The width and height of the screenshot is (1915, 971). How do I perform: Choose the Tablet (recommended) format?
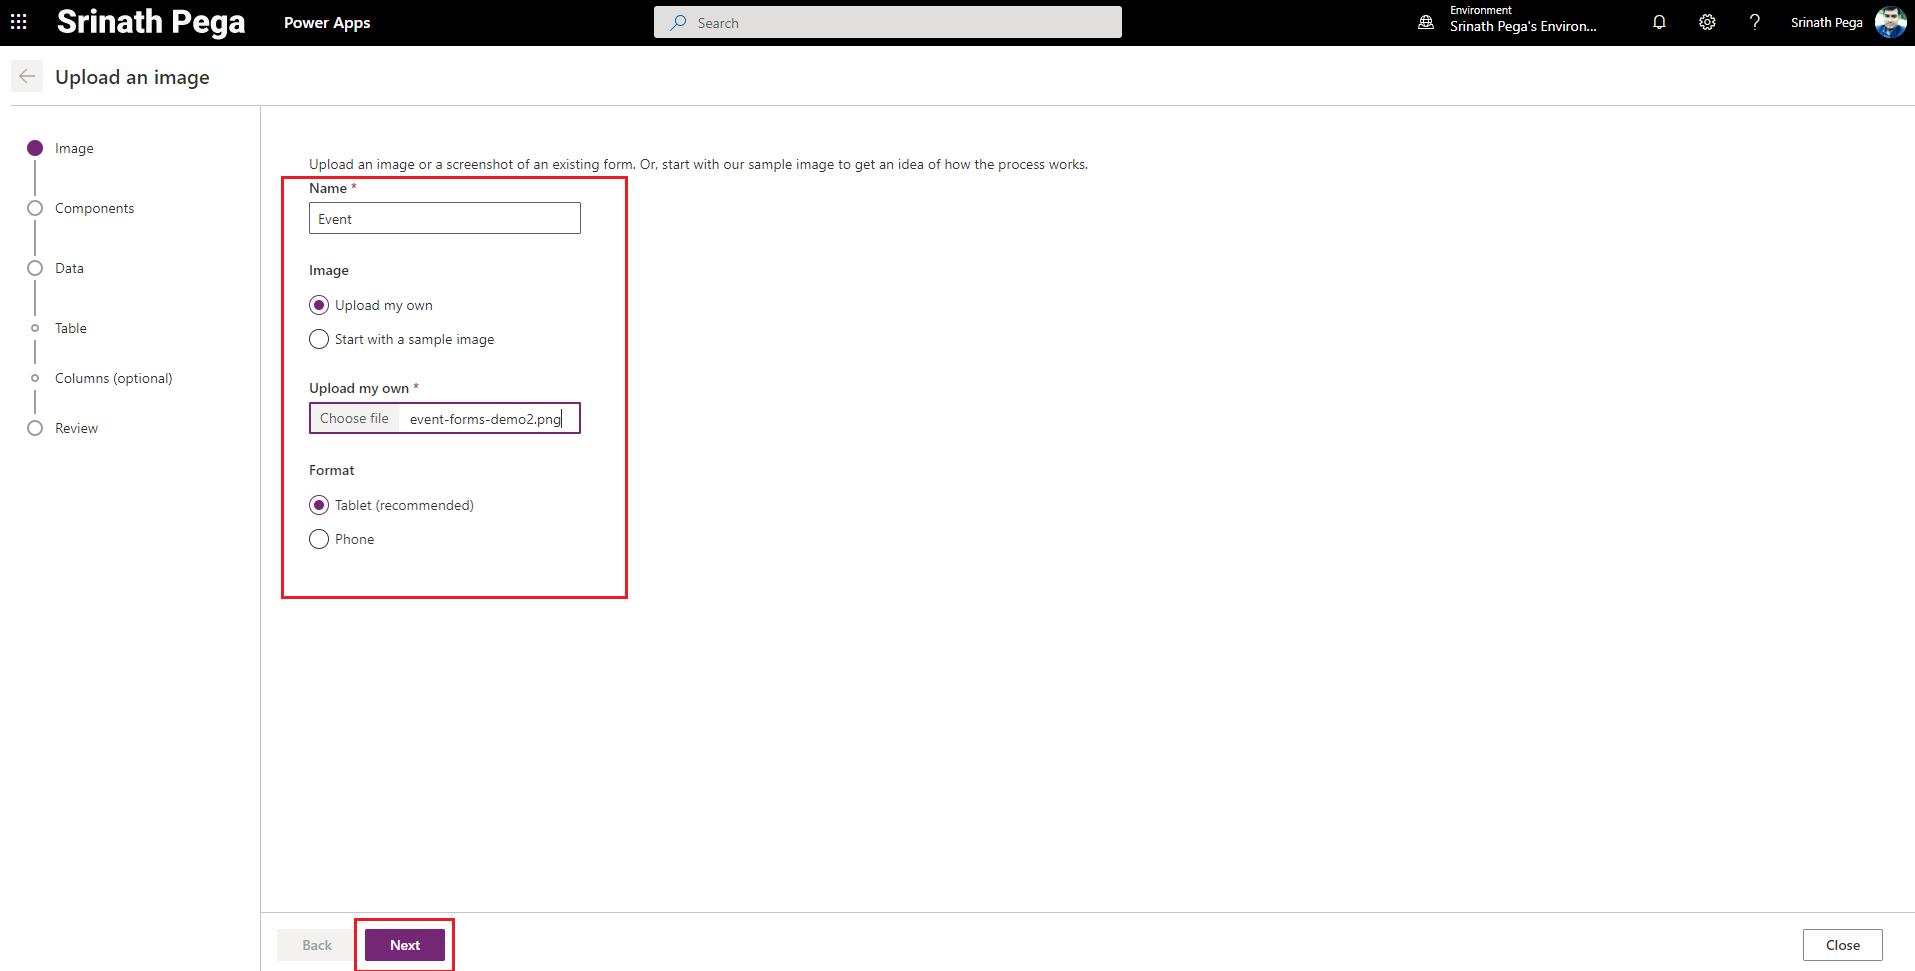click(319, 505)
